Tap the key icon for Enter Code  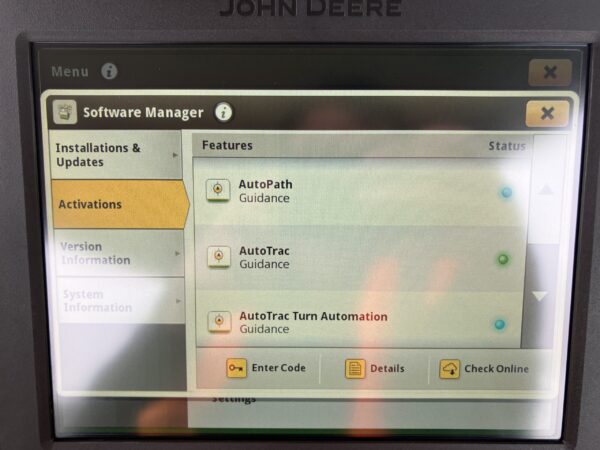click(x=236, y=368)
